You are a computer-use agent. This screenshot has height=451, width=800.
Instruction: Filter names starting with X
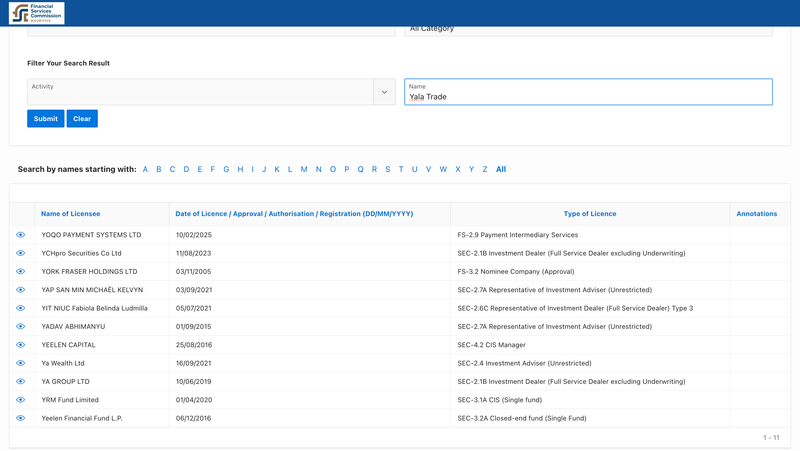(x=458, y=169)
